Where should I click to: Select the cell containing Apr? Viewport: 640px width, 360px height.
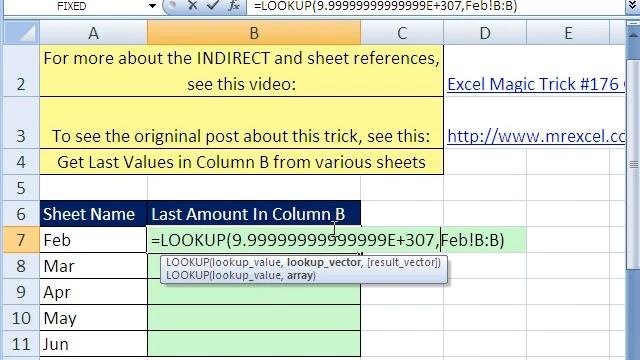tap(93, 292)
